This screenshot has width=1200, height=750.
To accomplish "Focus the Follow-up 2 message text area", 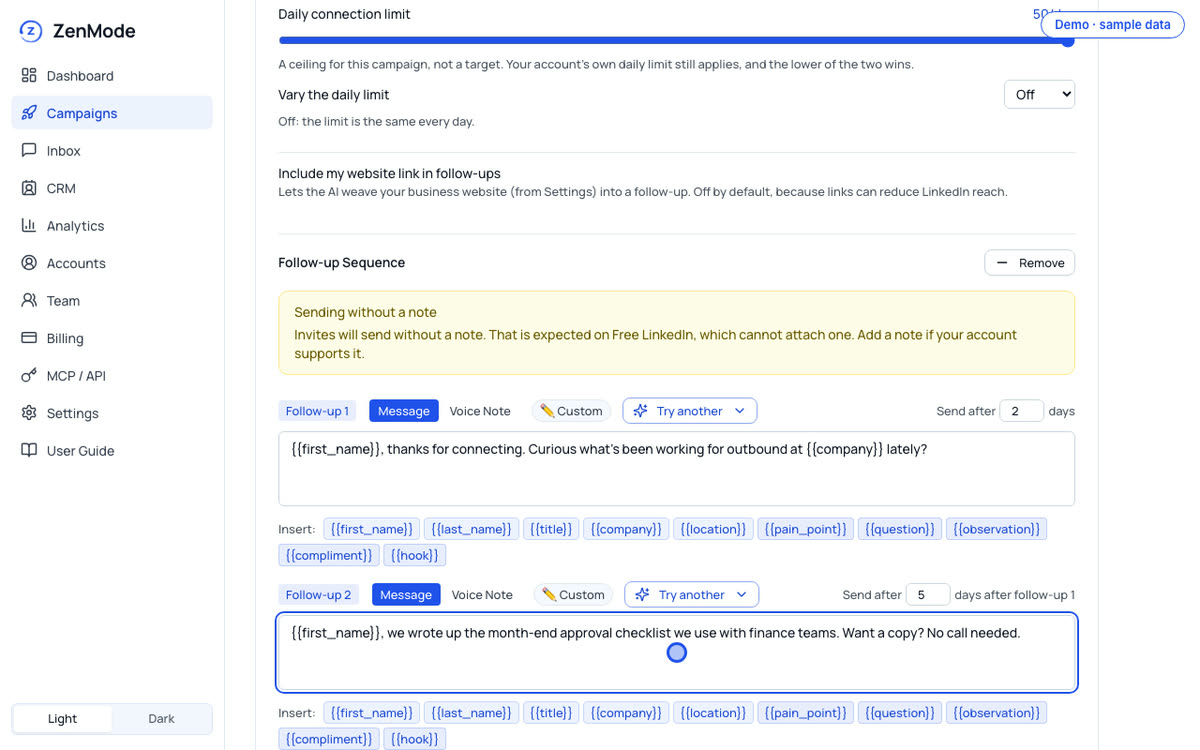I will point(677,653).
